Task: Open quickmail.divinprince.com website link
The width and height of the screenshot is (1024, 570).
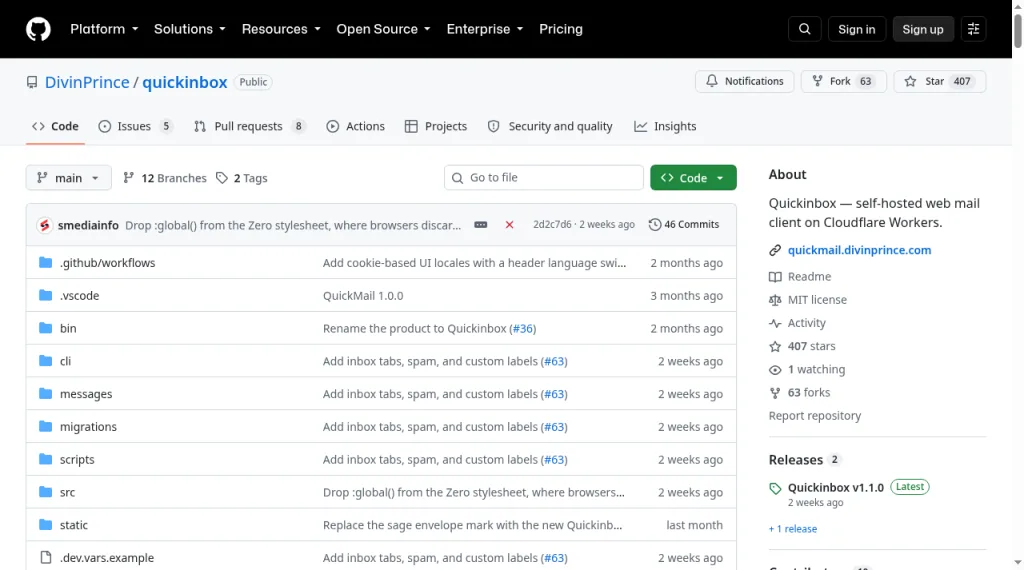Action: [x=859, y=250]
